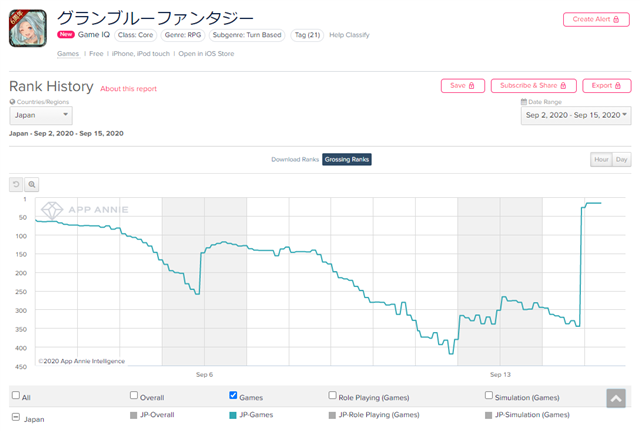
Task: Click the New badge next to Game IQ
Action: (66, 35)
